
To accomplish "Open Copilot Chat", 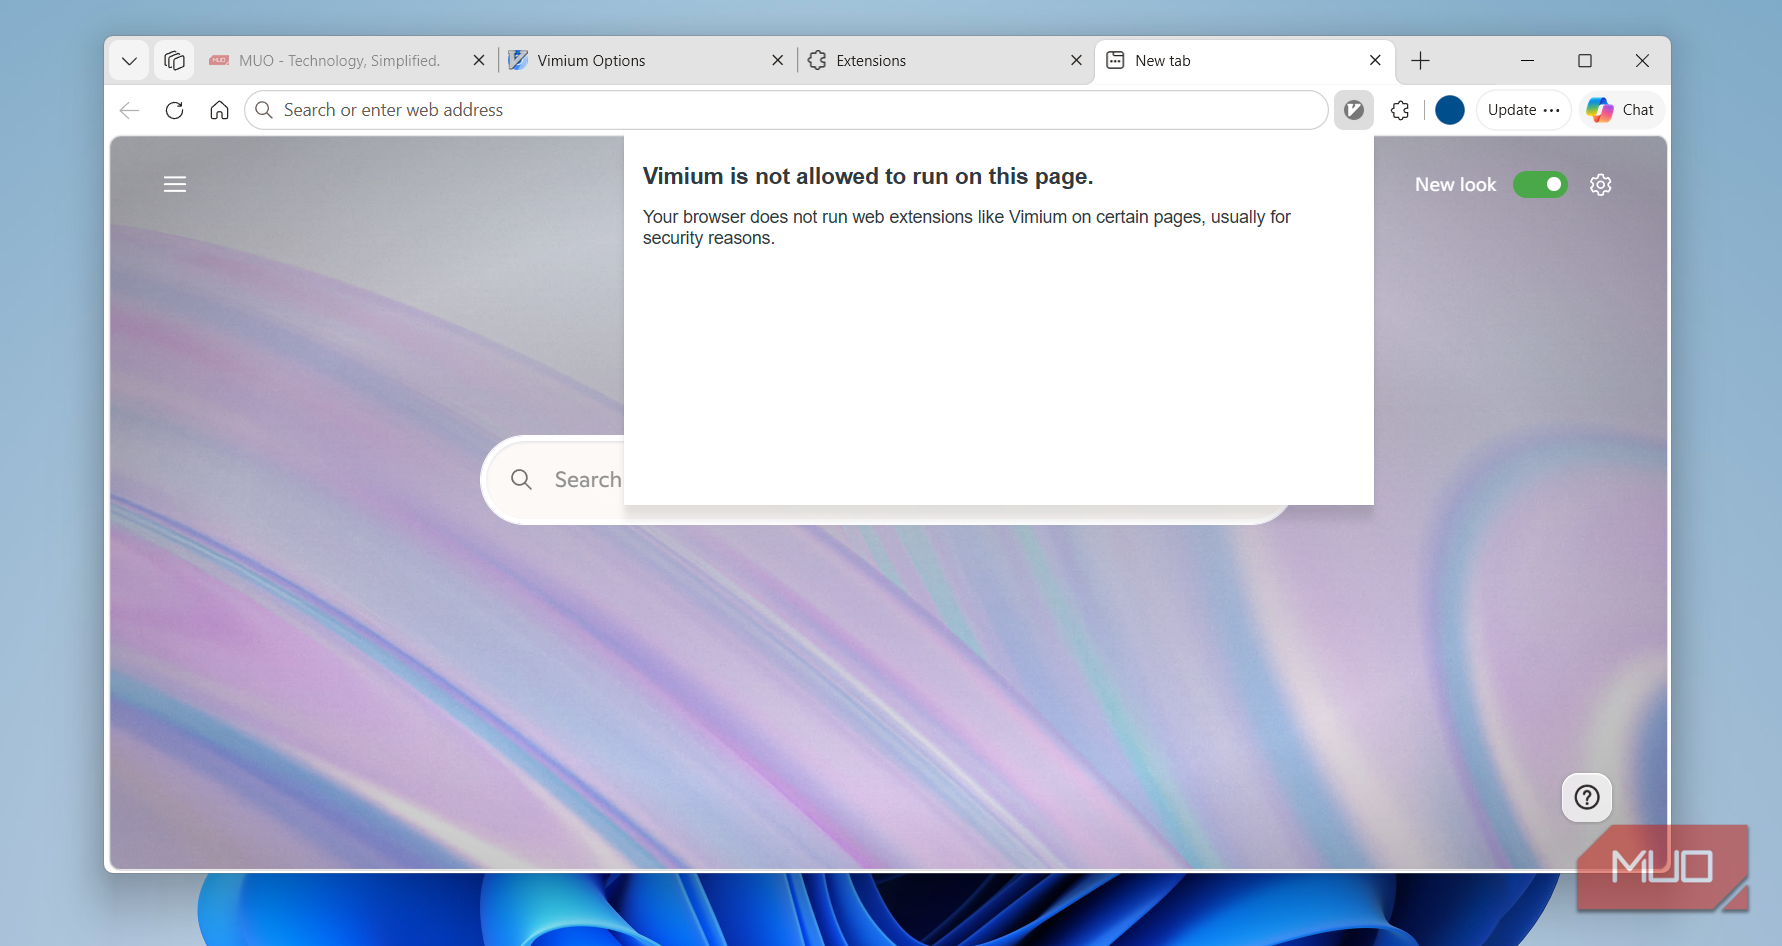I will pos(1621,110).
